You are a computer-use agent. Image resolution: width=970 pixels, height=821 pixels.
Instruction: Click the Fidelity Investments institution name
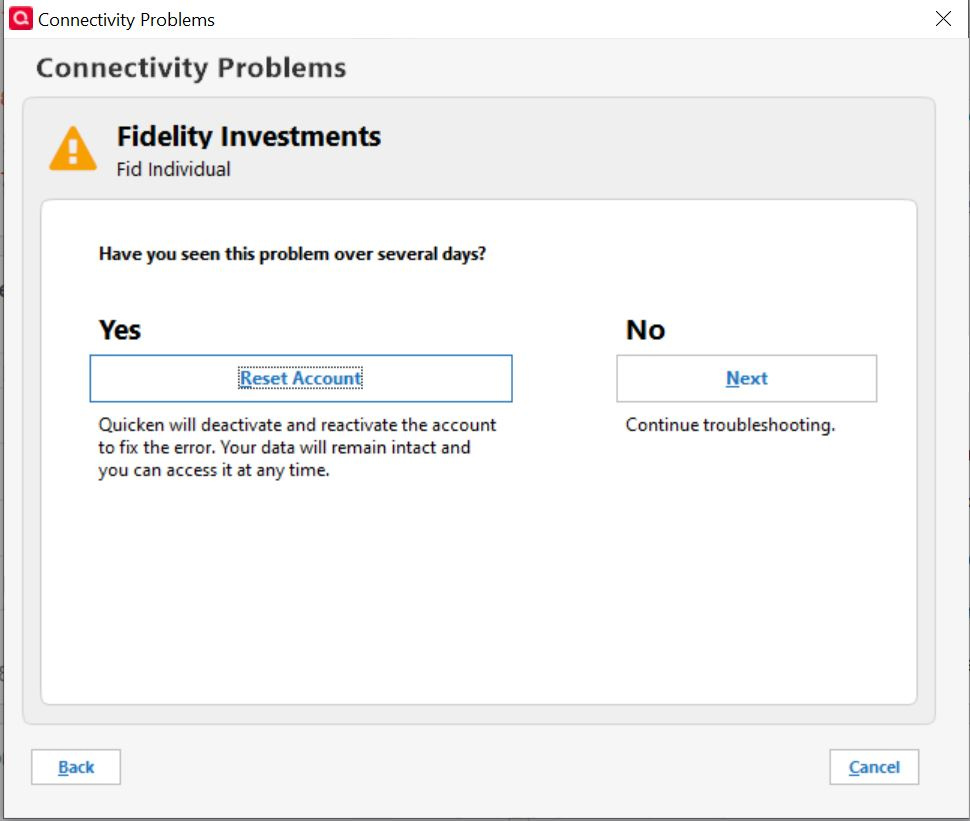(249, 136)
